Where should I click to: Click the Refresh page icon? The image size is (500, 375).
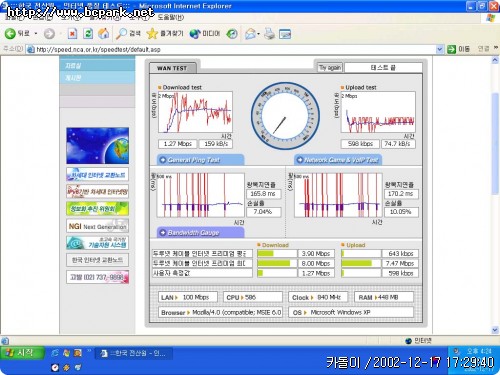coord(88,33)
